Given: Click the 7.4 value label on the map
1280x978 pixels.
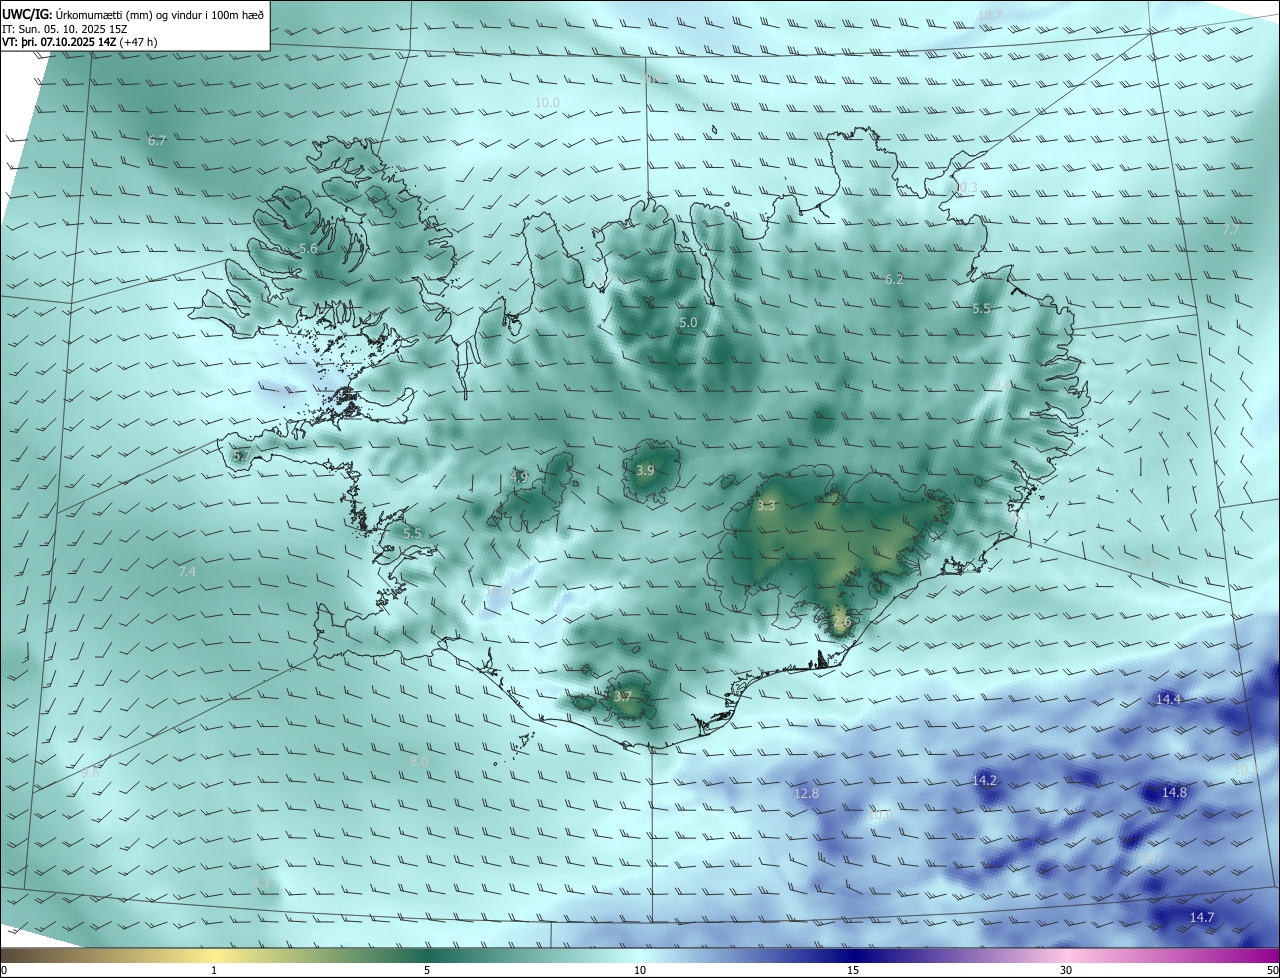Looking at the screenshot, I should pyautogui.click(x=187, y=571).
